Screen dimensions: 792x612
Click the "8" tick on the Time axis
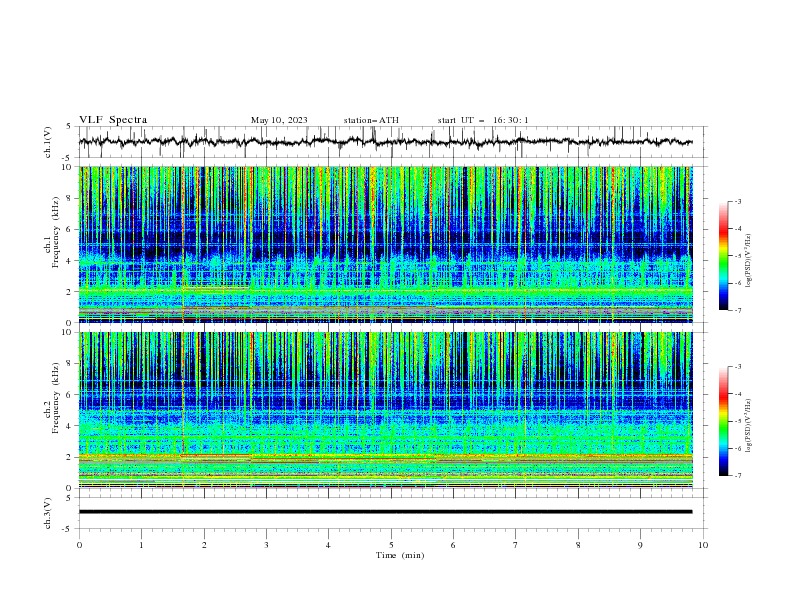(x=578, y=545)
